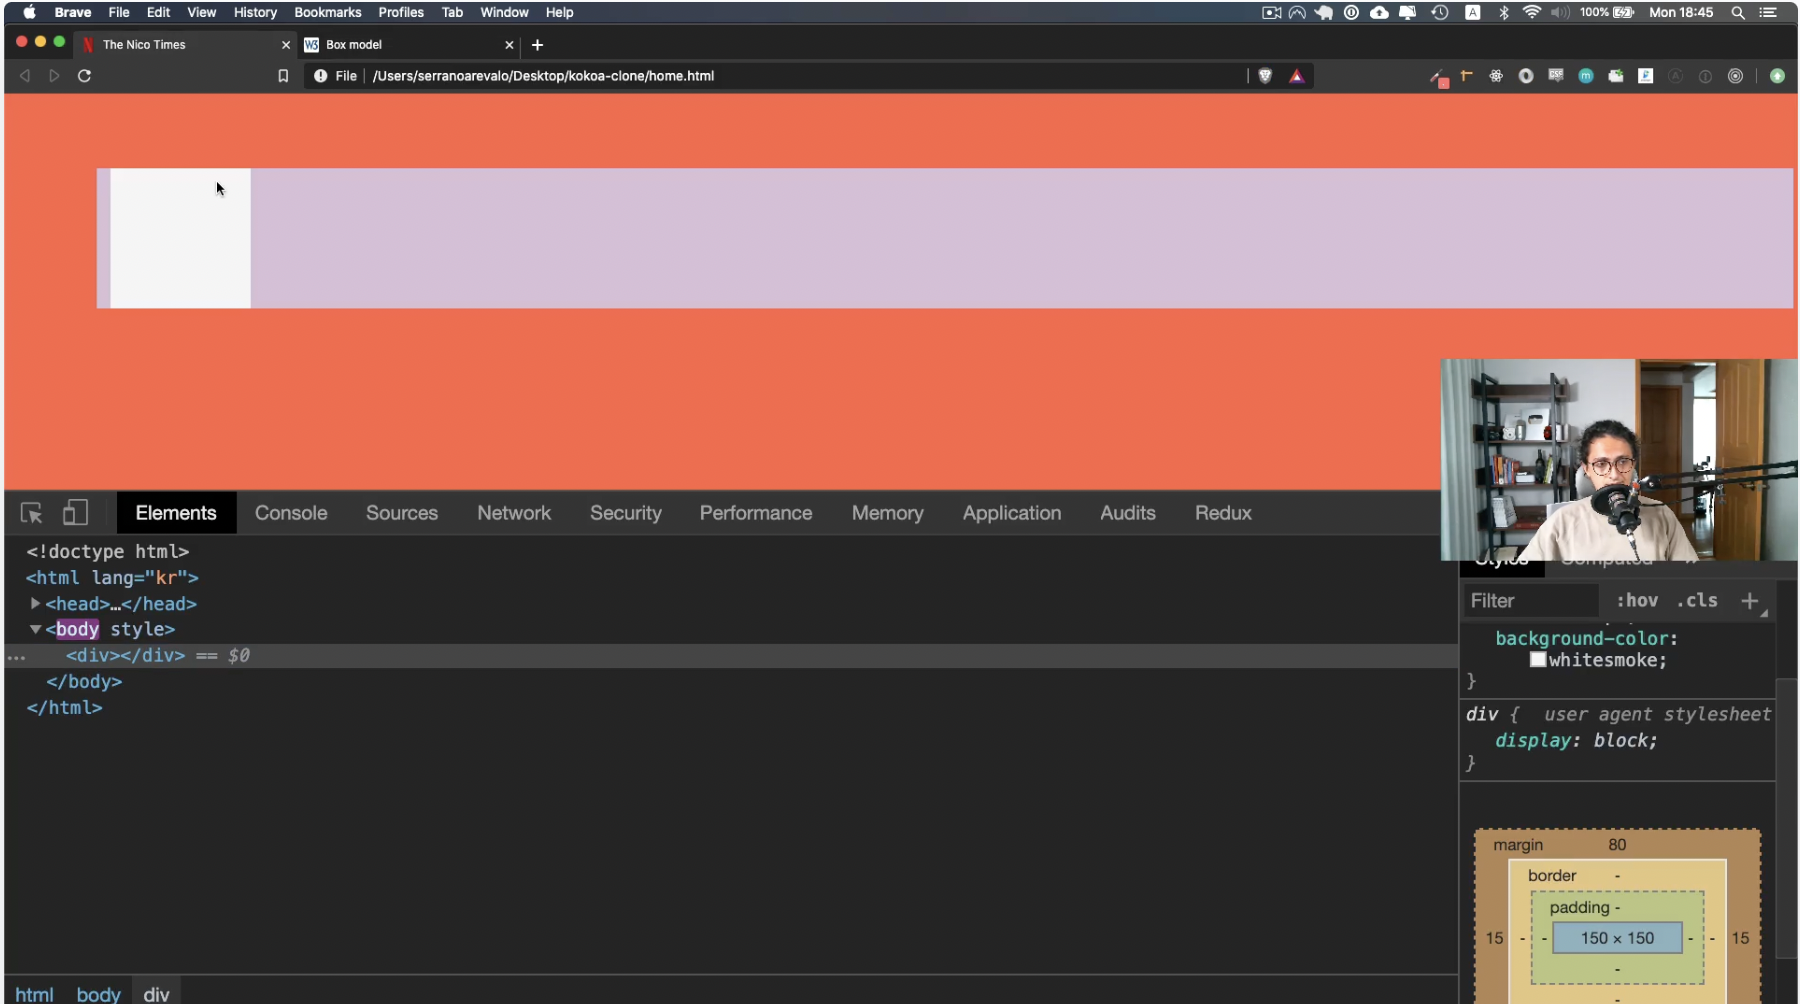The height and width of the screenshot is (1004, 1800).
Task: Click the whitesmoke color swatch
Action: pos(1538,660)
